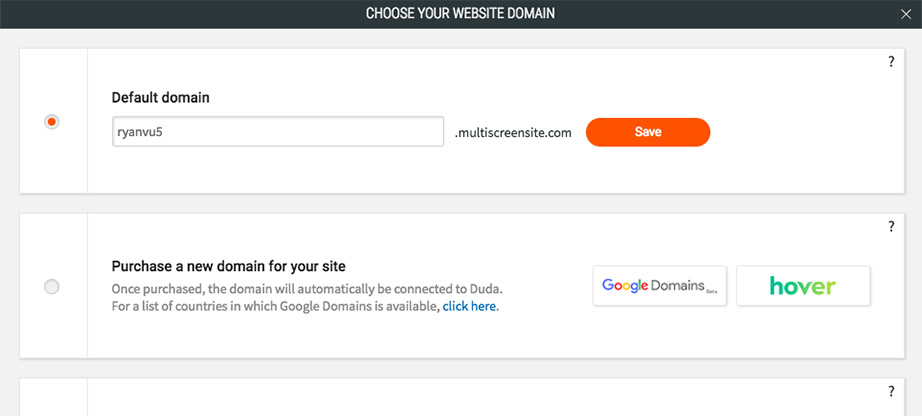Close the Choose Your Website Domain dialog
922x416 pixels.
coord(905,14)
